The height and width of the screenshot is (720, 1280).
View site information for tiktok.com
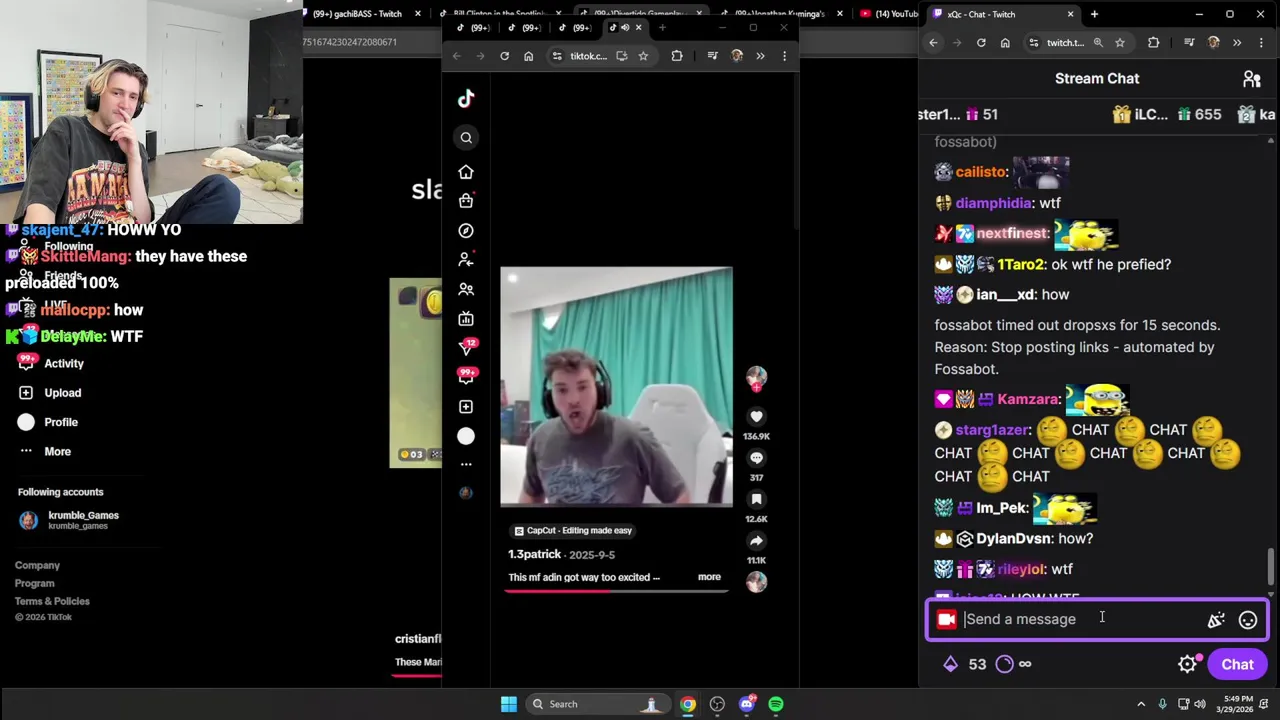coord(556,56)
